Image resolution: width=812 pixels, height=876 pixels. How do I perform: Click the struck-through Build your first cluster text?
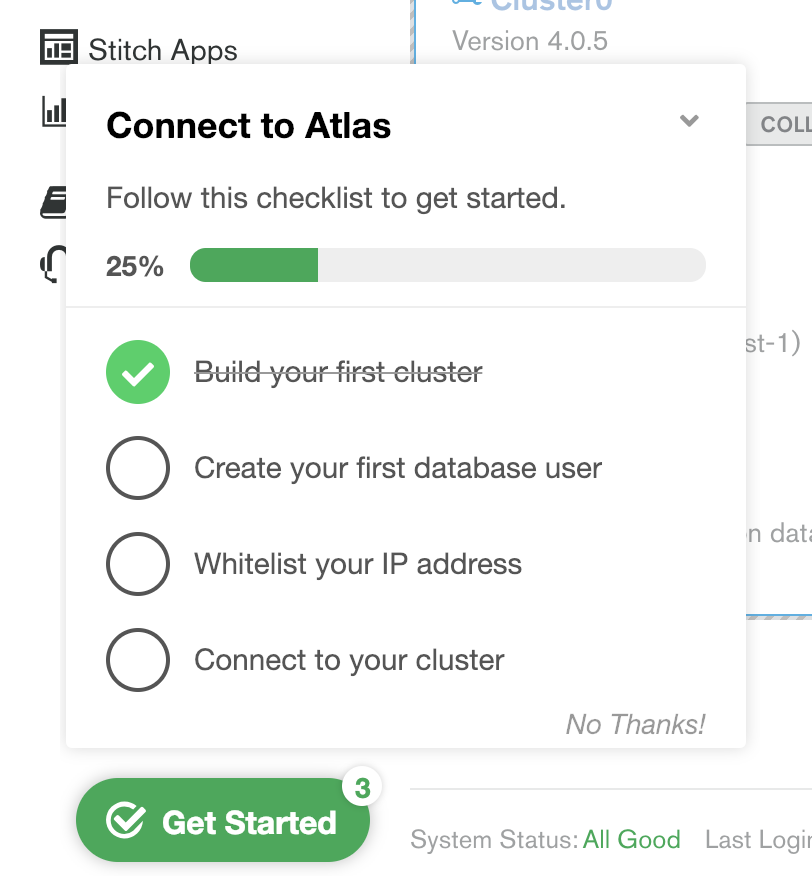coord(338,372)
